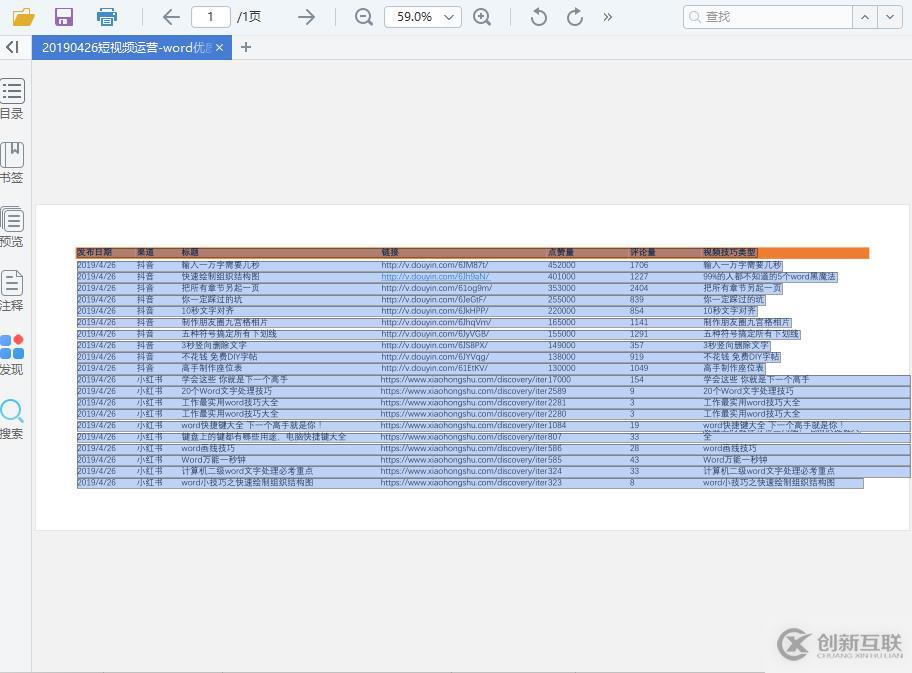
Task: Print the document with the printer icon
Action: (106, 17)
